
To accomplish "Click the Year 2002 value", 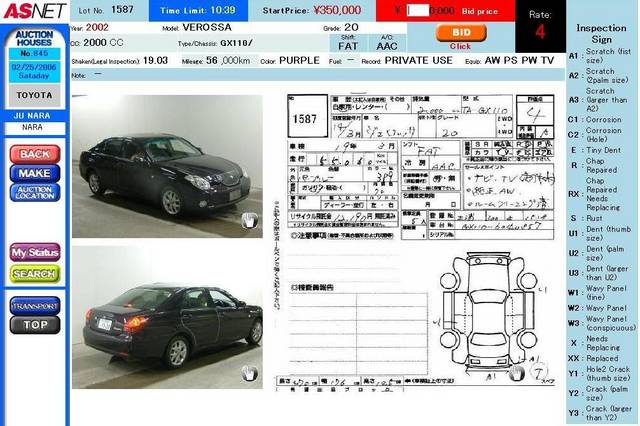I will [97, 28].
